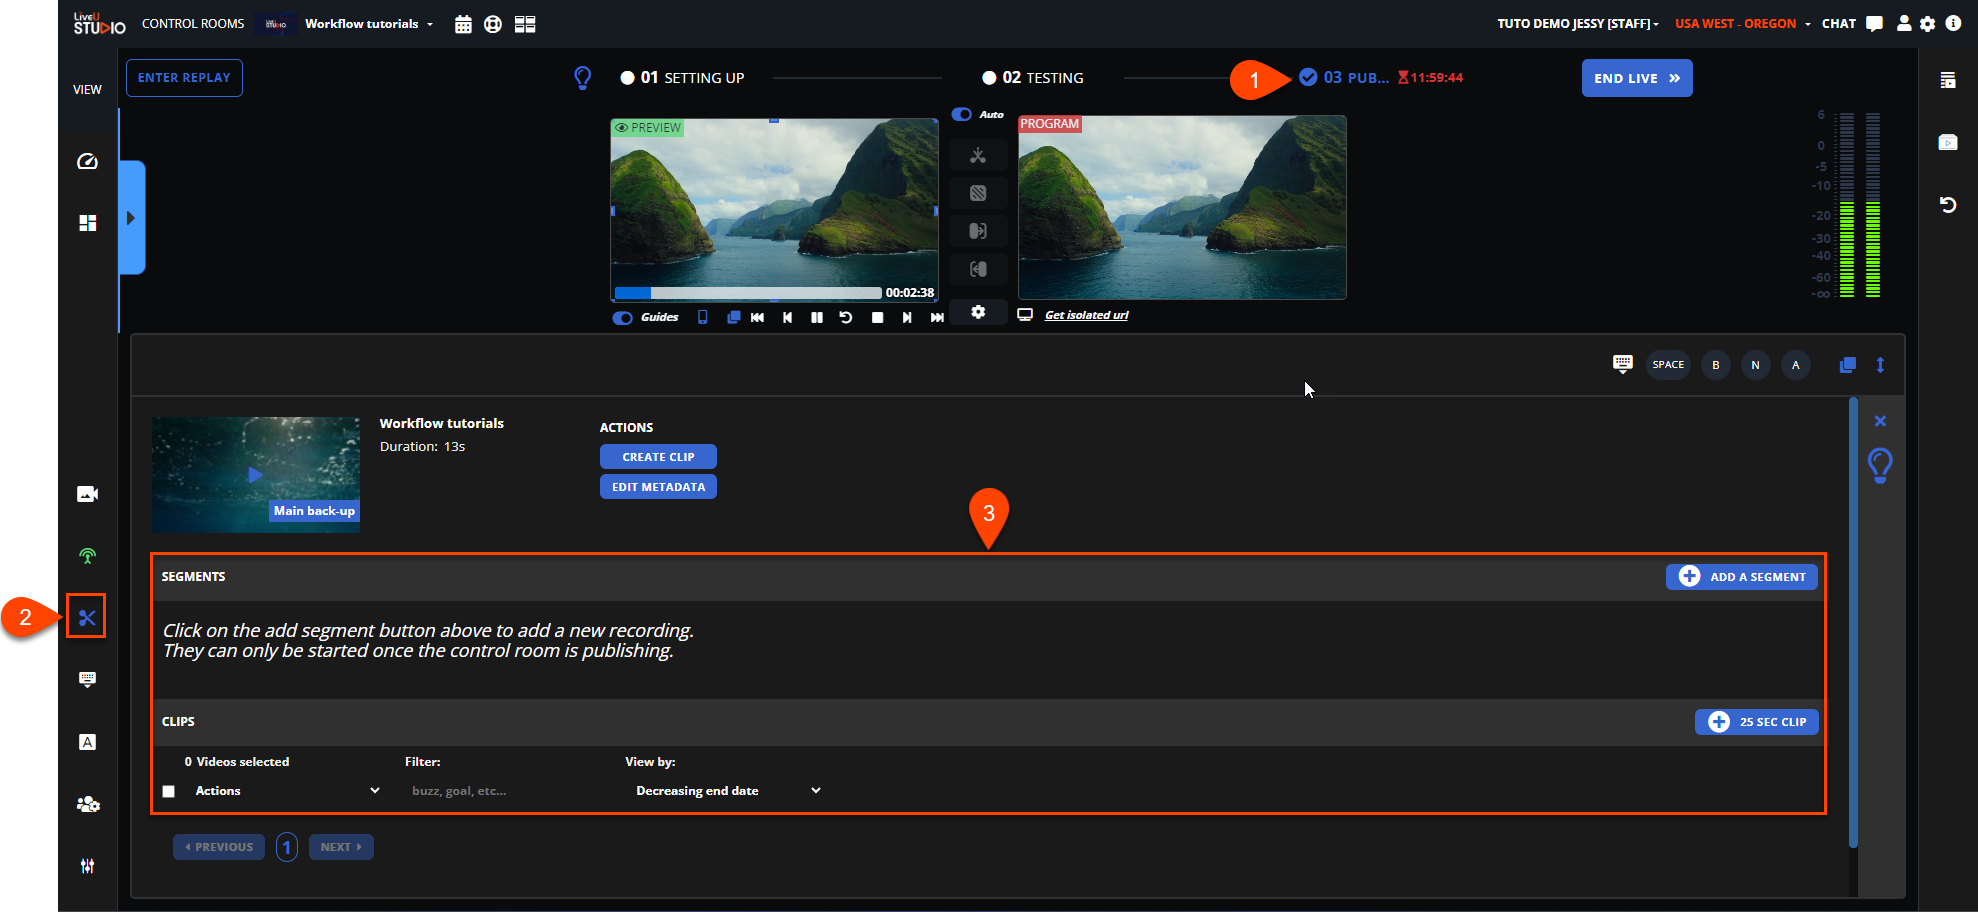
Task: Open the layouts tiles sidebar icon
Action: point(88,223)
